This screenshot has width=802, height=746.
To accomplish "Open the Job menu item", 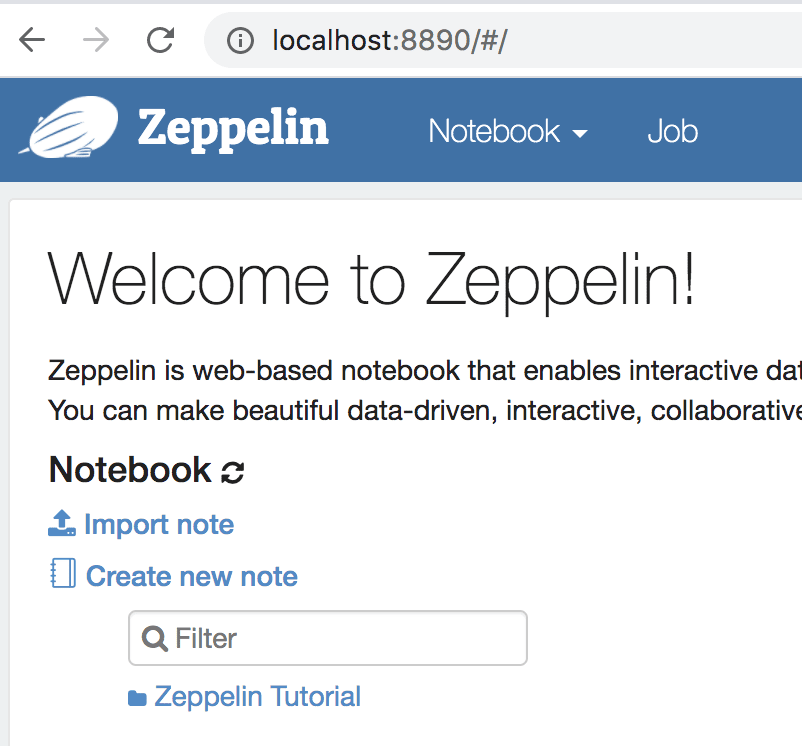I will tap(672, 131).
